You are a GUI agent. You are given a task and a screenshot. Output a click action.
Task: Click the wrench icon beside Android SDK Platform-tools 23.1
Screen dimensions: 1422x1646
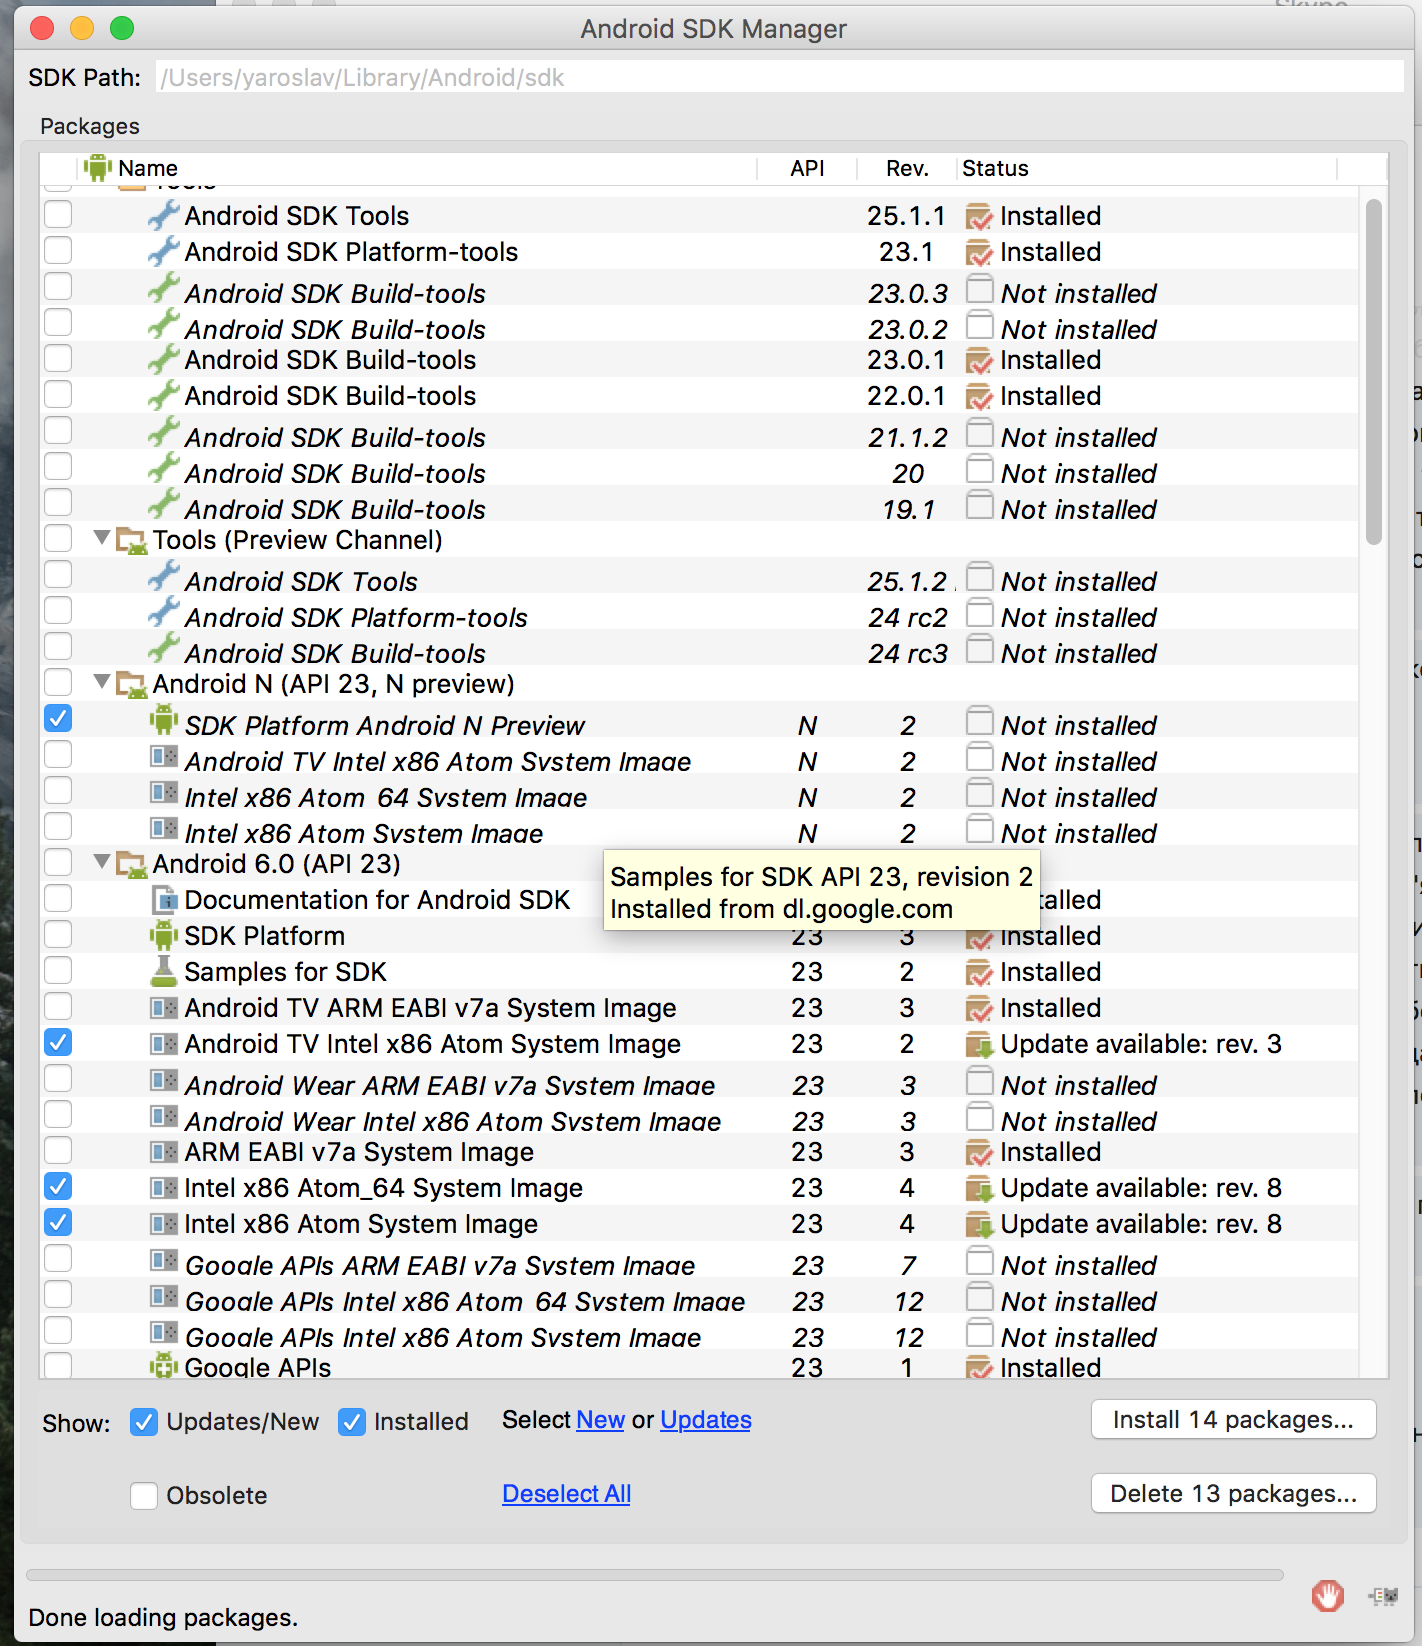click(163, 251)
